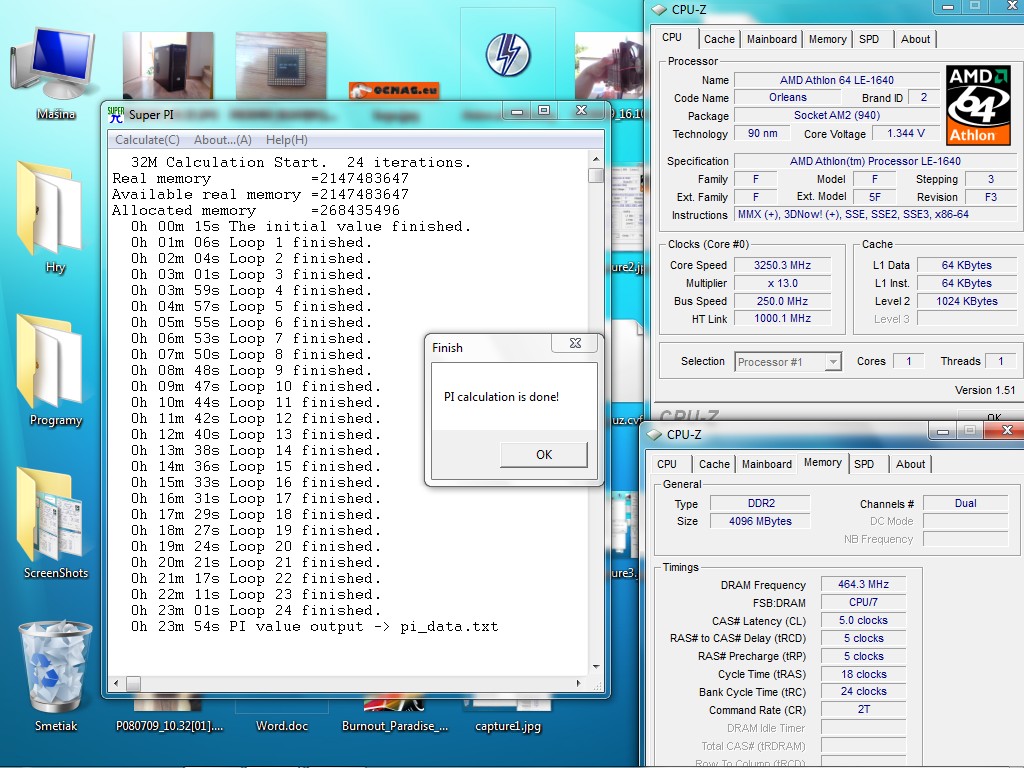The height and width of the screenshot is (768, 1024).
Task: Click the 5.0 clocks CAS# Latency value
Action: 863,620
